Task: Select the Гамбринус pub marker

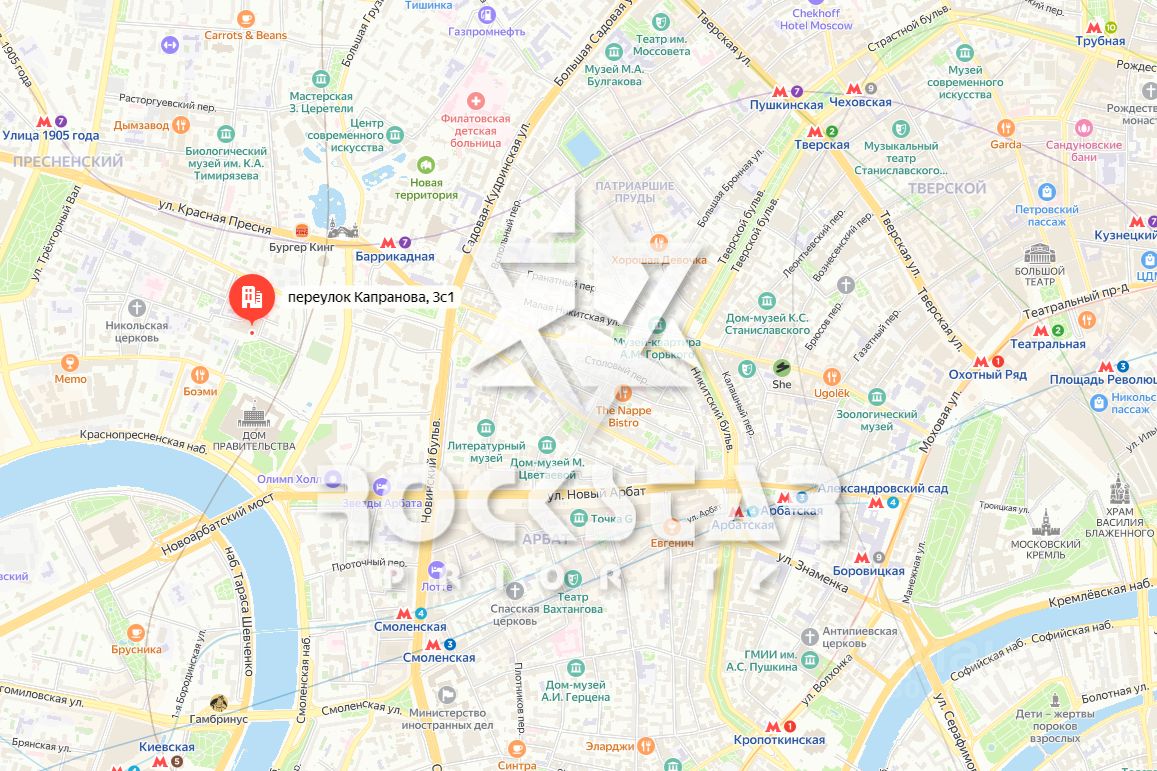Action: 218,702
